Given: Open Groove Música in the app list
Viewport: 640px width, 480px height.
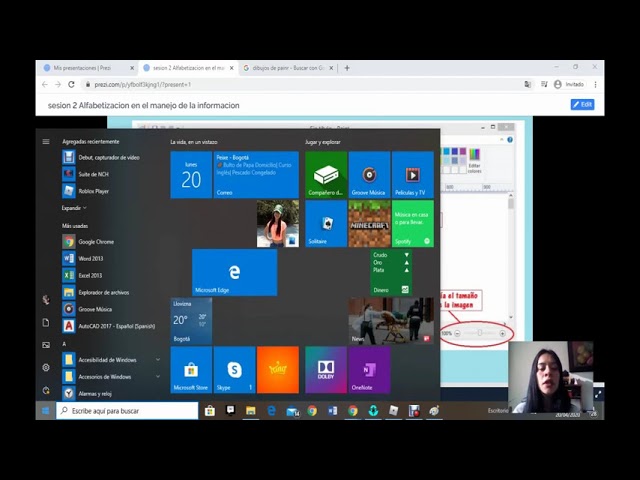Looking at the screenshot, I should click(87, 309).
